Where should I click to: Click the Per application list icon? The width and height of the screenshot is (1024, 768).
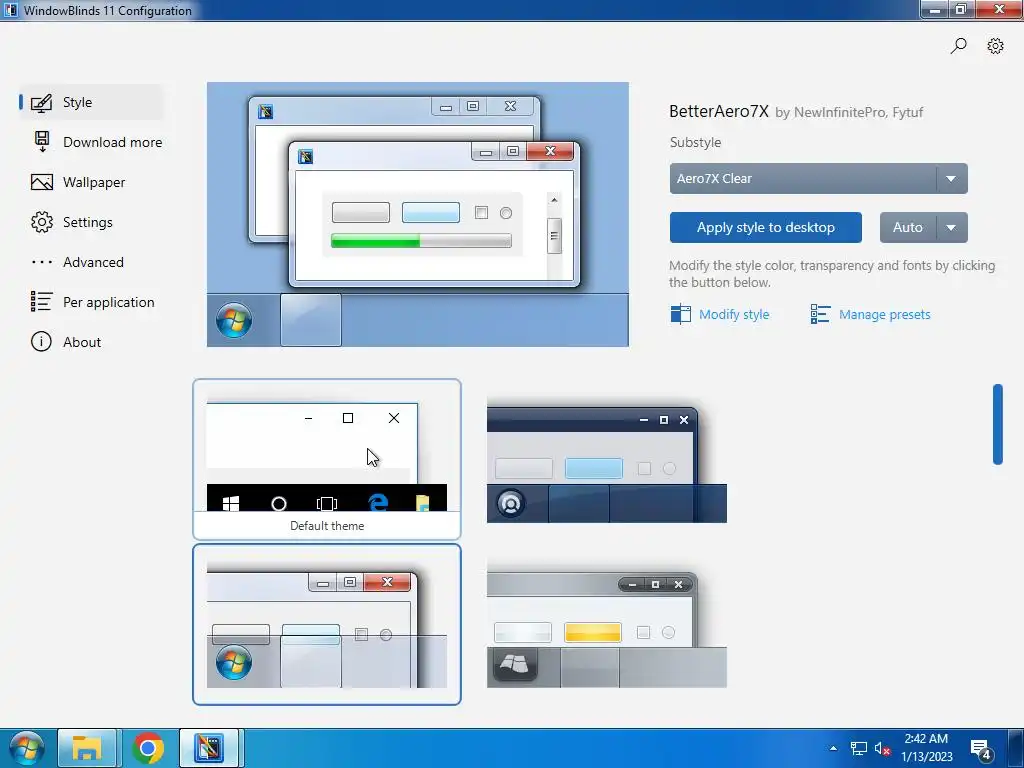pyautogui.click(x=41, y=302)
